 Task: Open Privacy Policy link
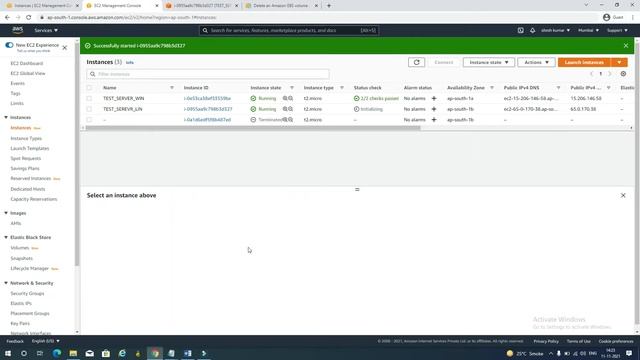[x=546, y=341]
